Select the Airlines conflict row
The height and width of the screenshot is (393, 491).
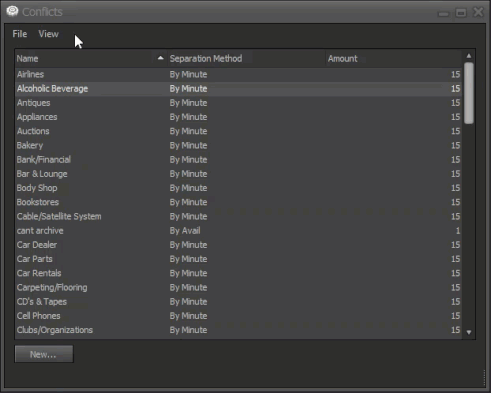coord(238,74)
